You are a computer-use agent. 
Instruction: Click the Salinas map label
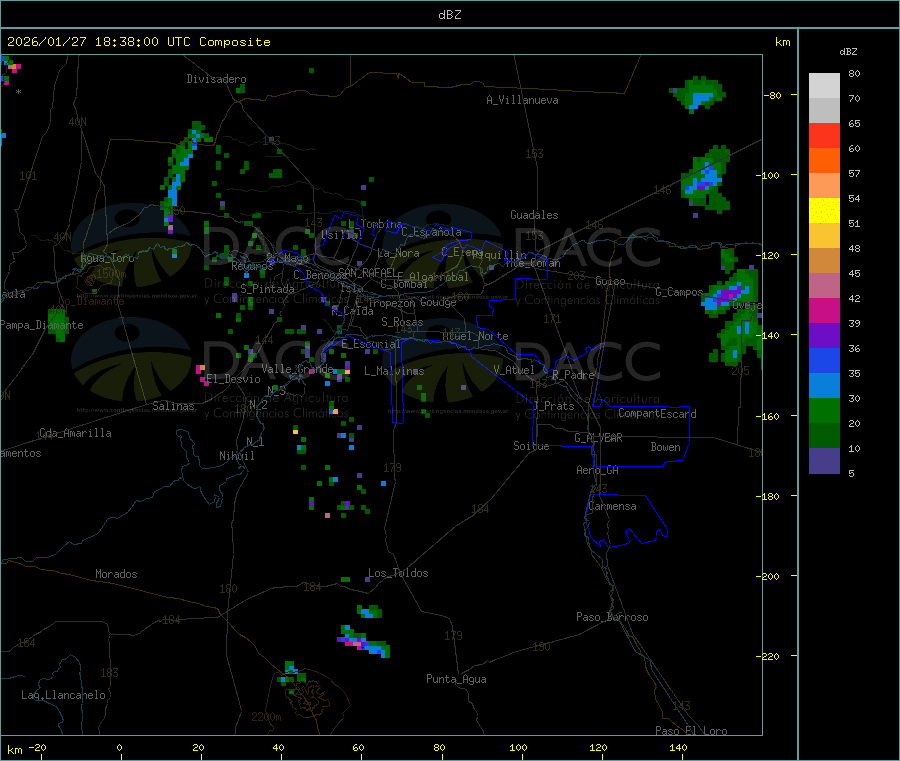pyautogui.click(x=173, y=406)
